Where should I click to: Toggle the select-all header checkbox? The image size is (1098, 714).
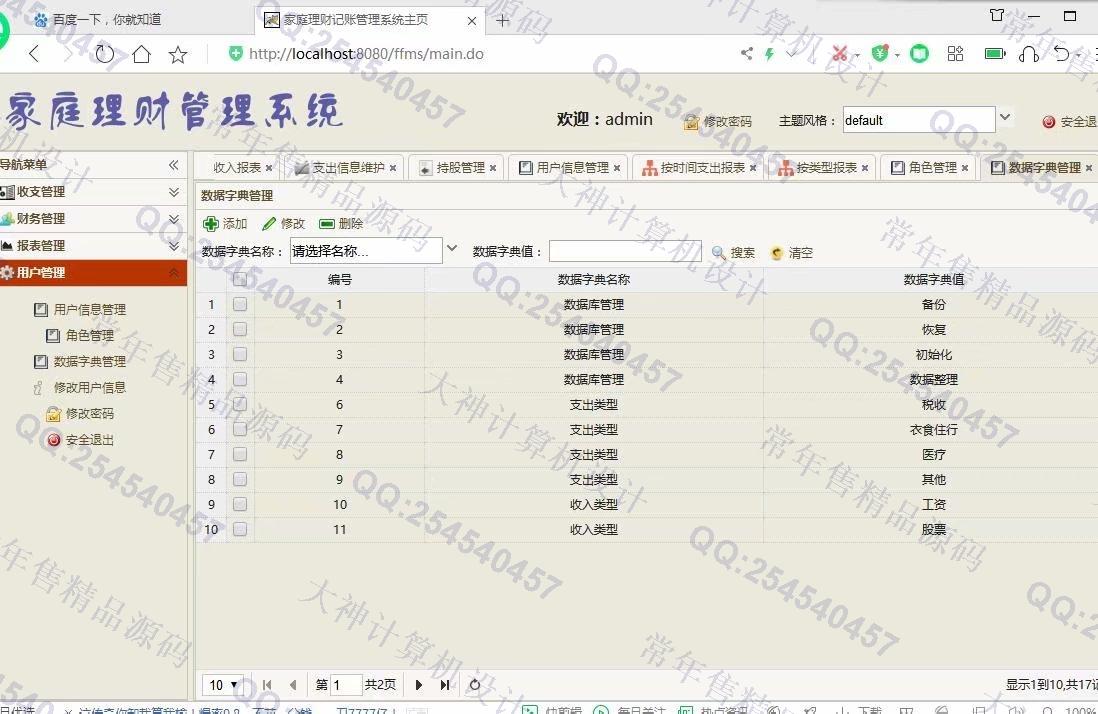[240, 279]
